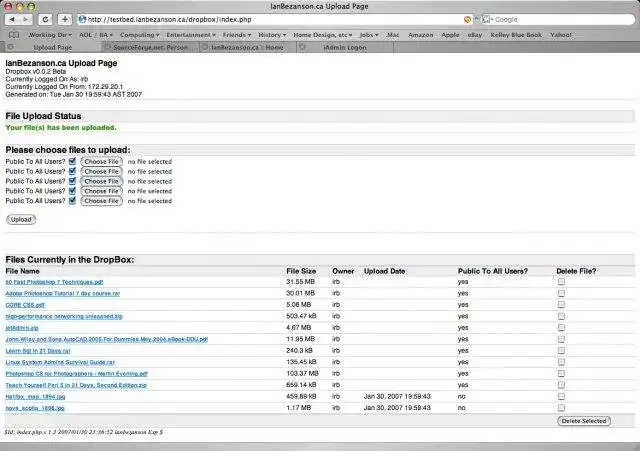Click the Upload Date column header

[x=384, y=271]
